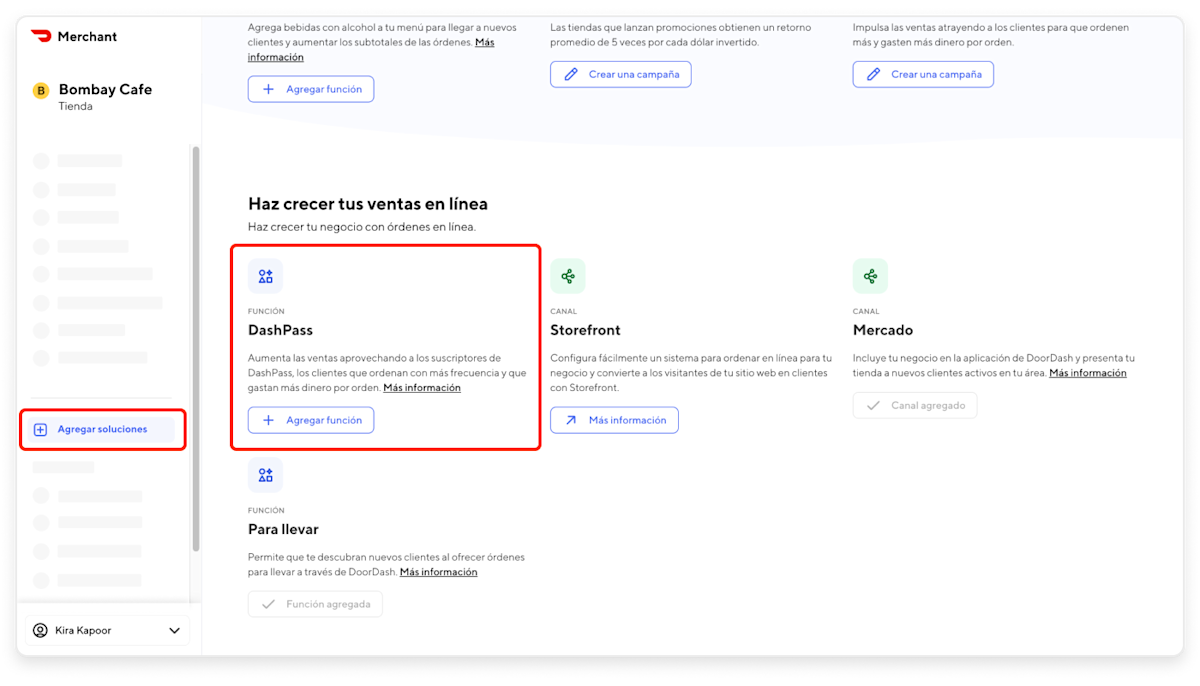Click the Para llevar heading
The width and height of the screenshot is (1200, 686).
tap(283, 529)
